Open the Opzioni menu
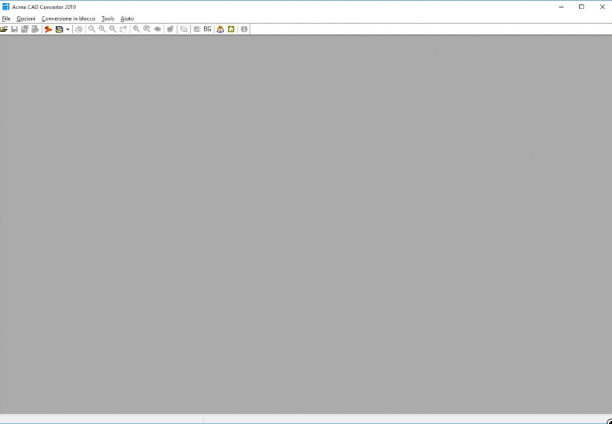 pyautogui.click(x=26, y=19)
